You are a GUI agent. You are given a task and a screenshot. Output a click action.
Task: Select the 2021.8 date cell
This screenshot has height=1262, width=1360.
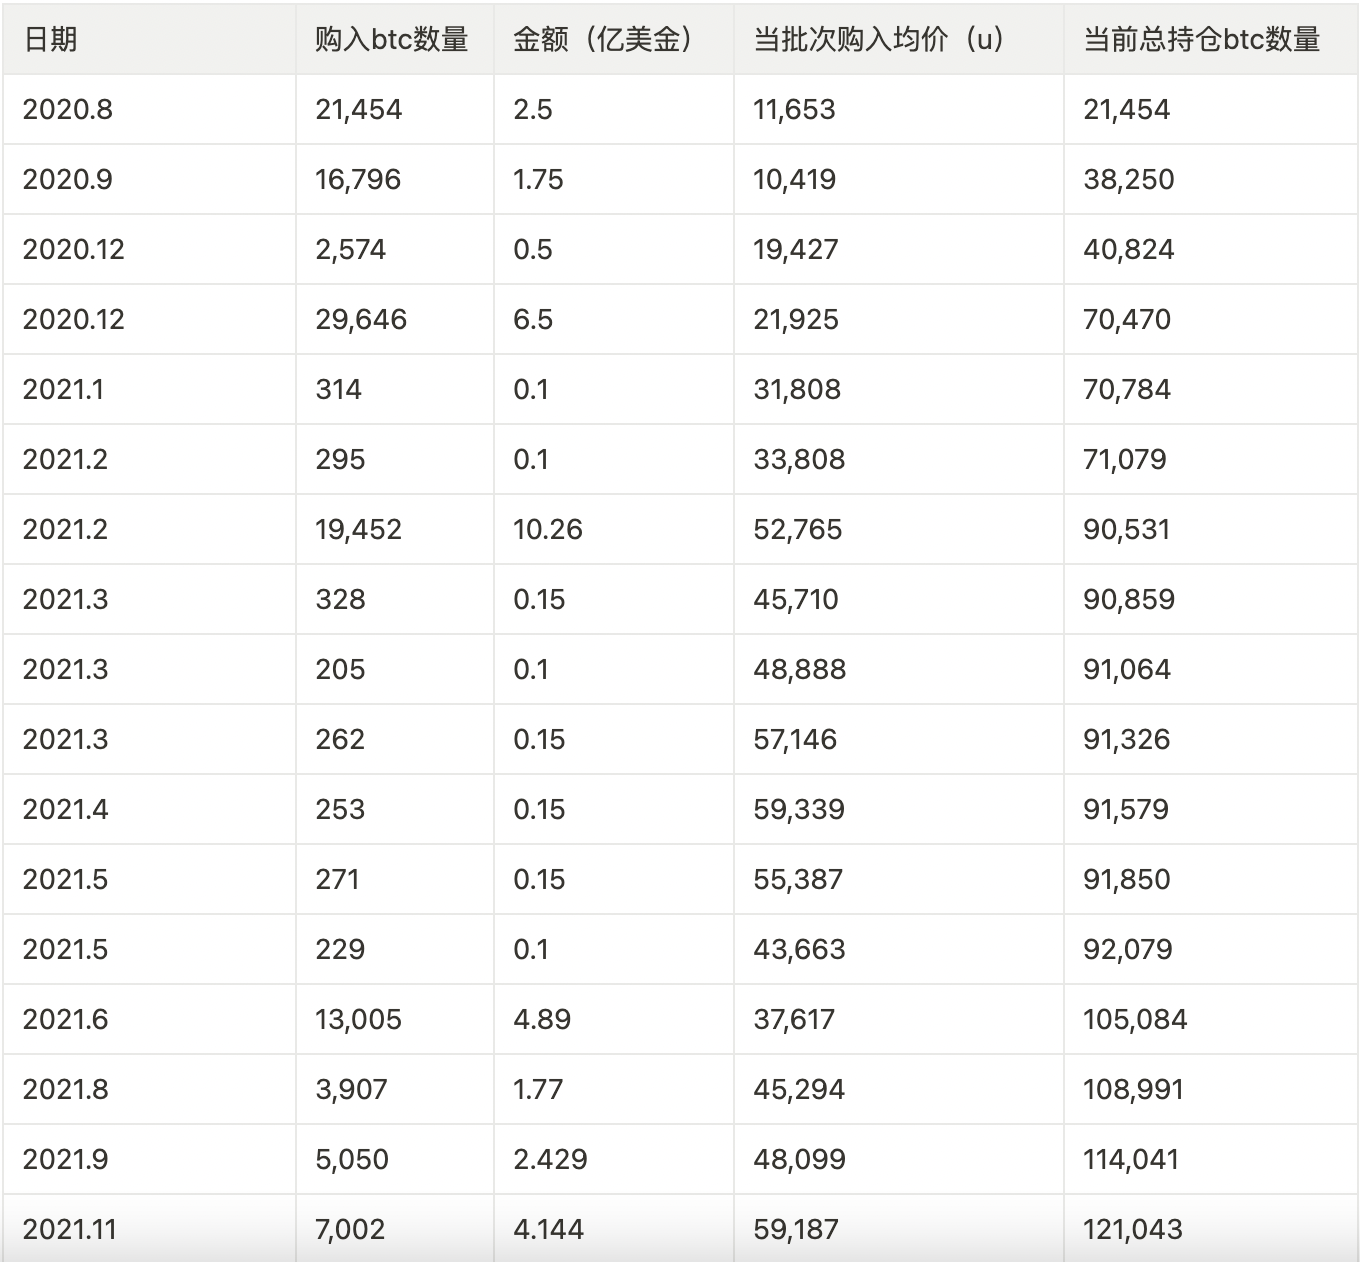coord(66,1089)
